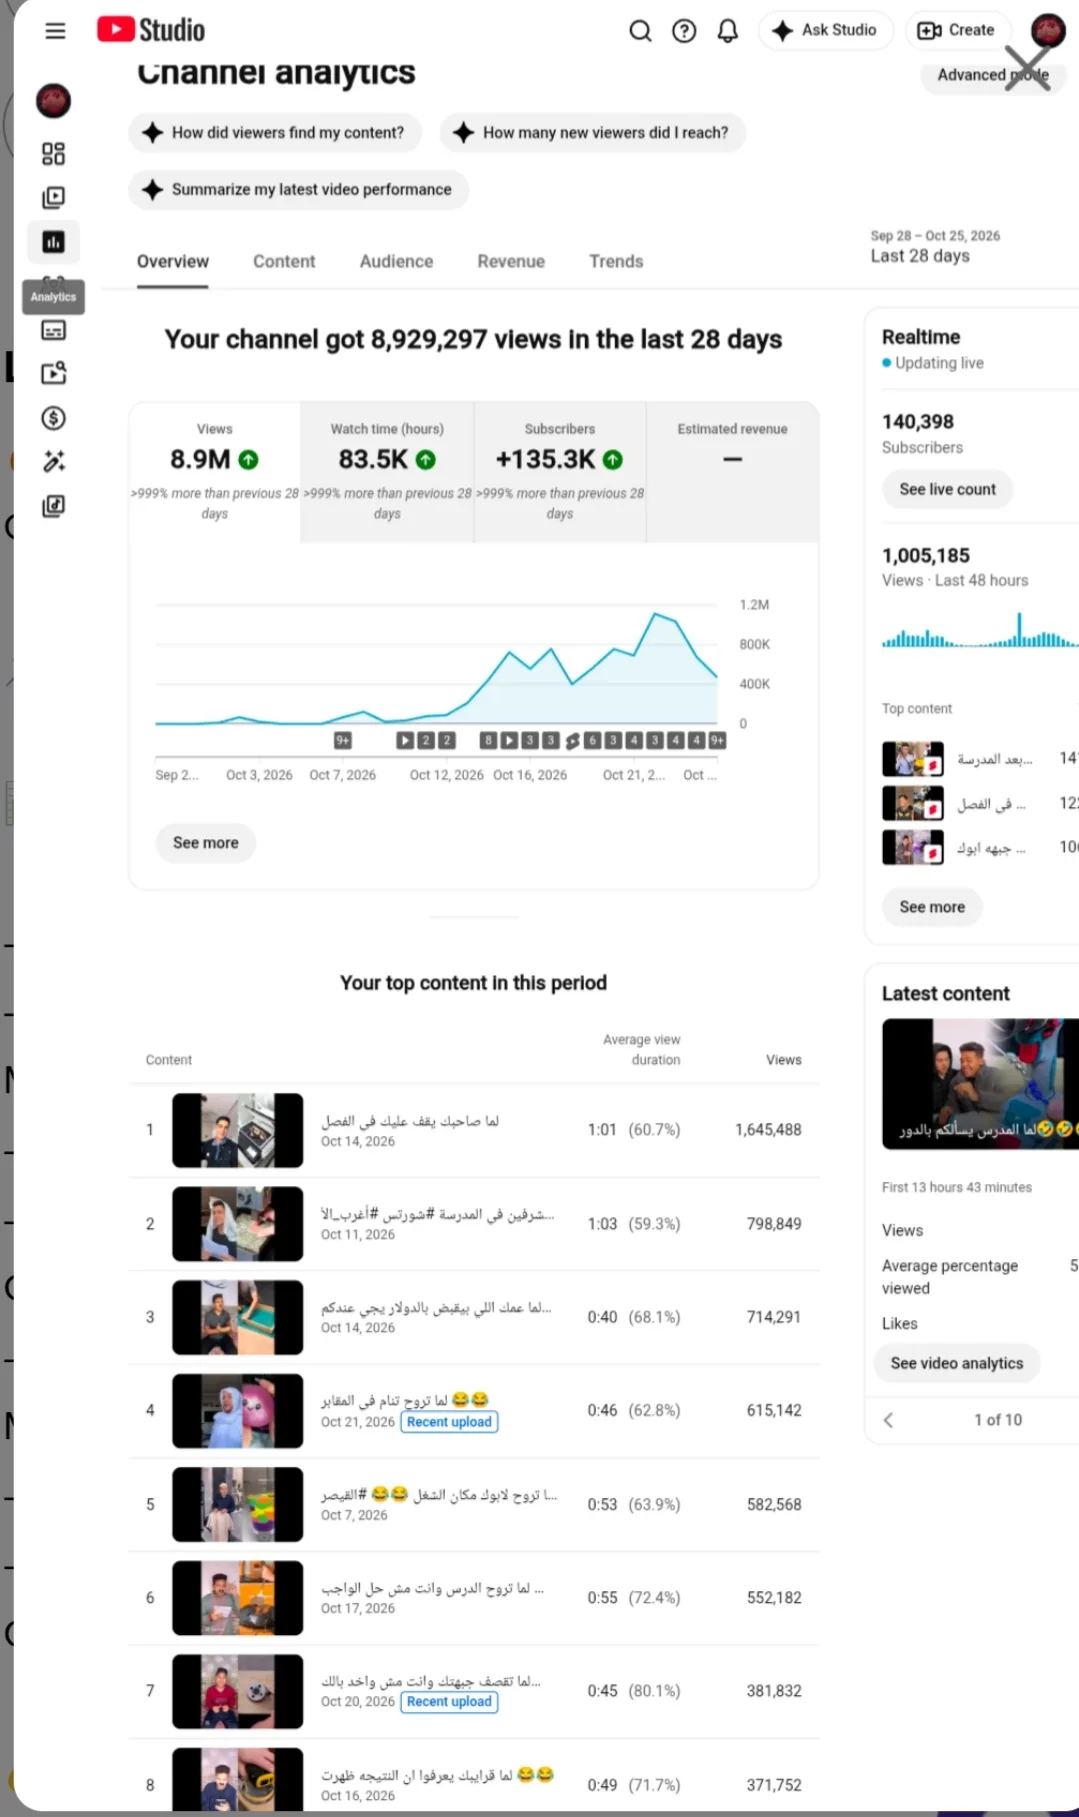This screenshot has height=1817, width=1079.
Task: Open the help question-mark icon
Action: [x=684, y=31]
